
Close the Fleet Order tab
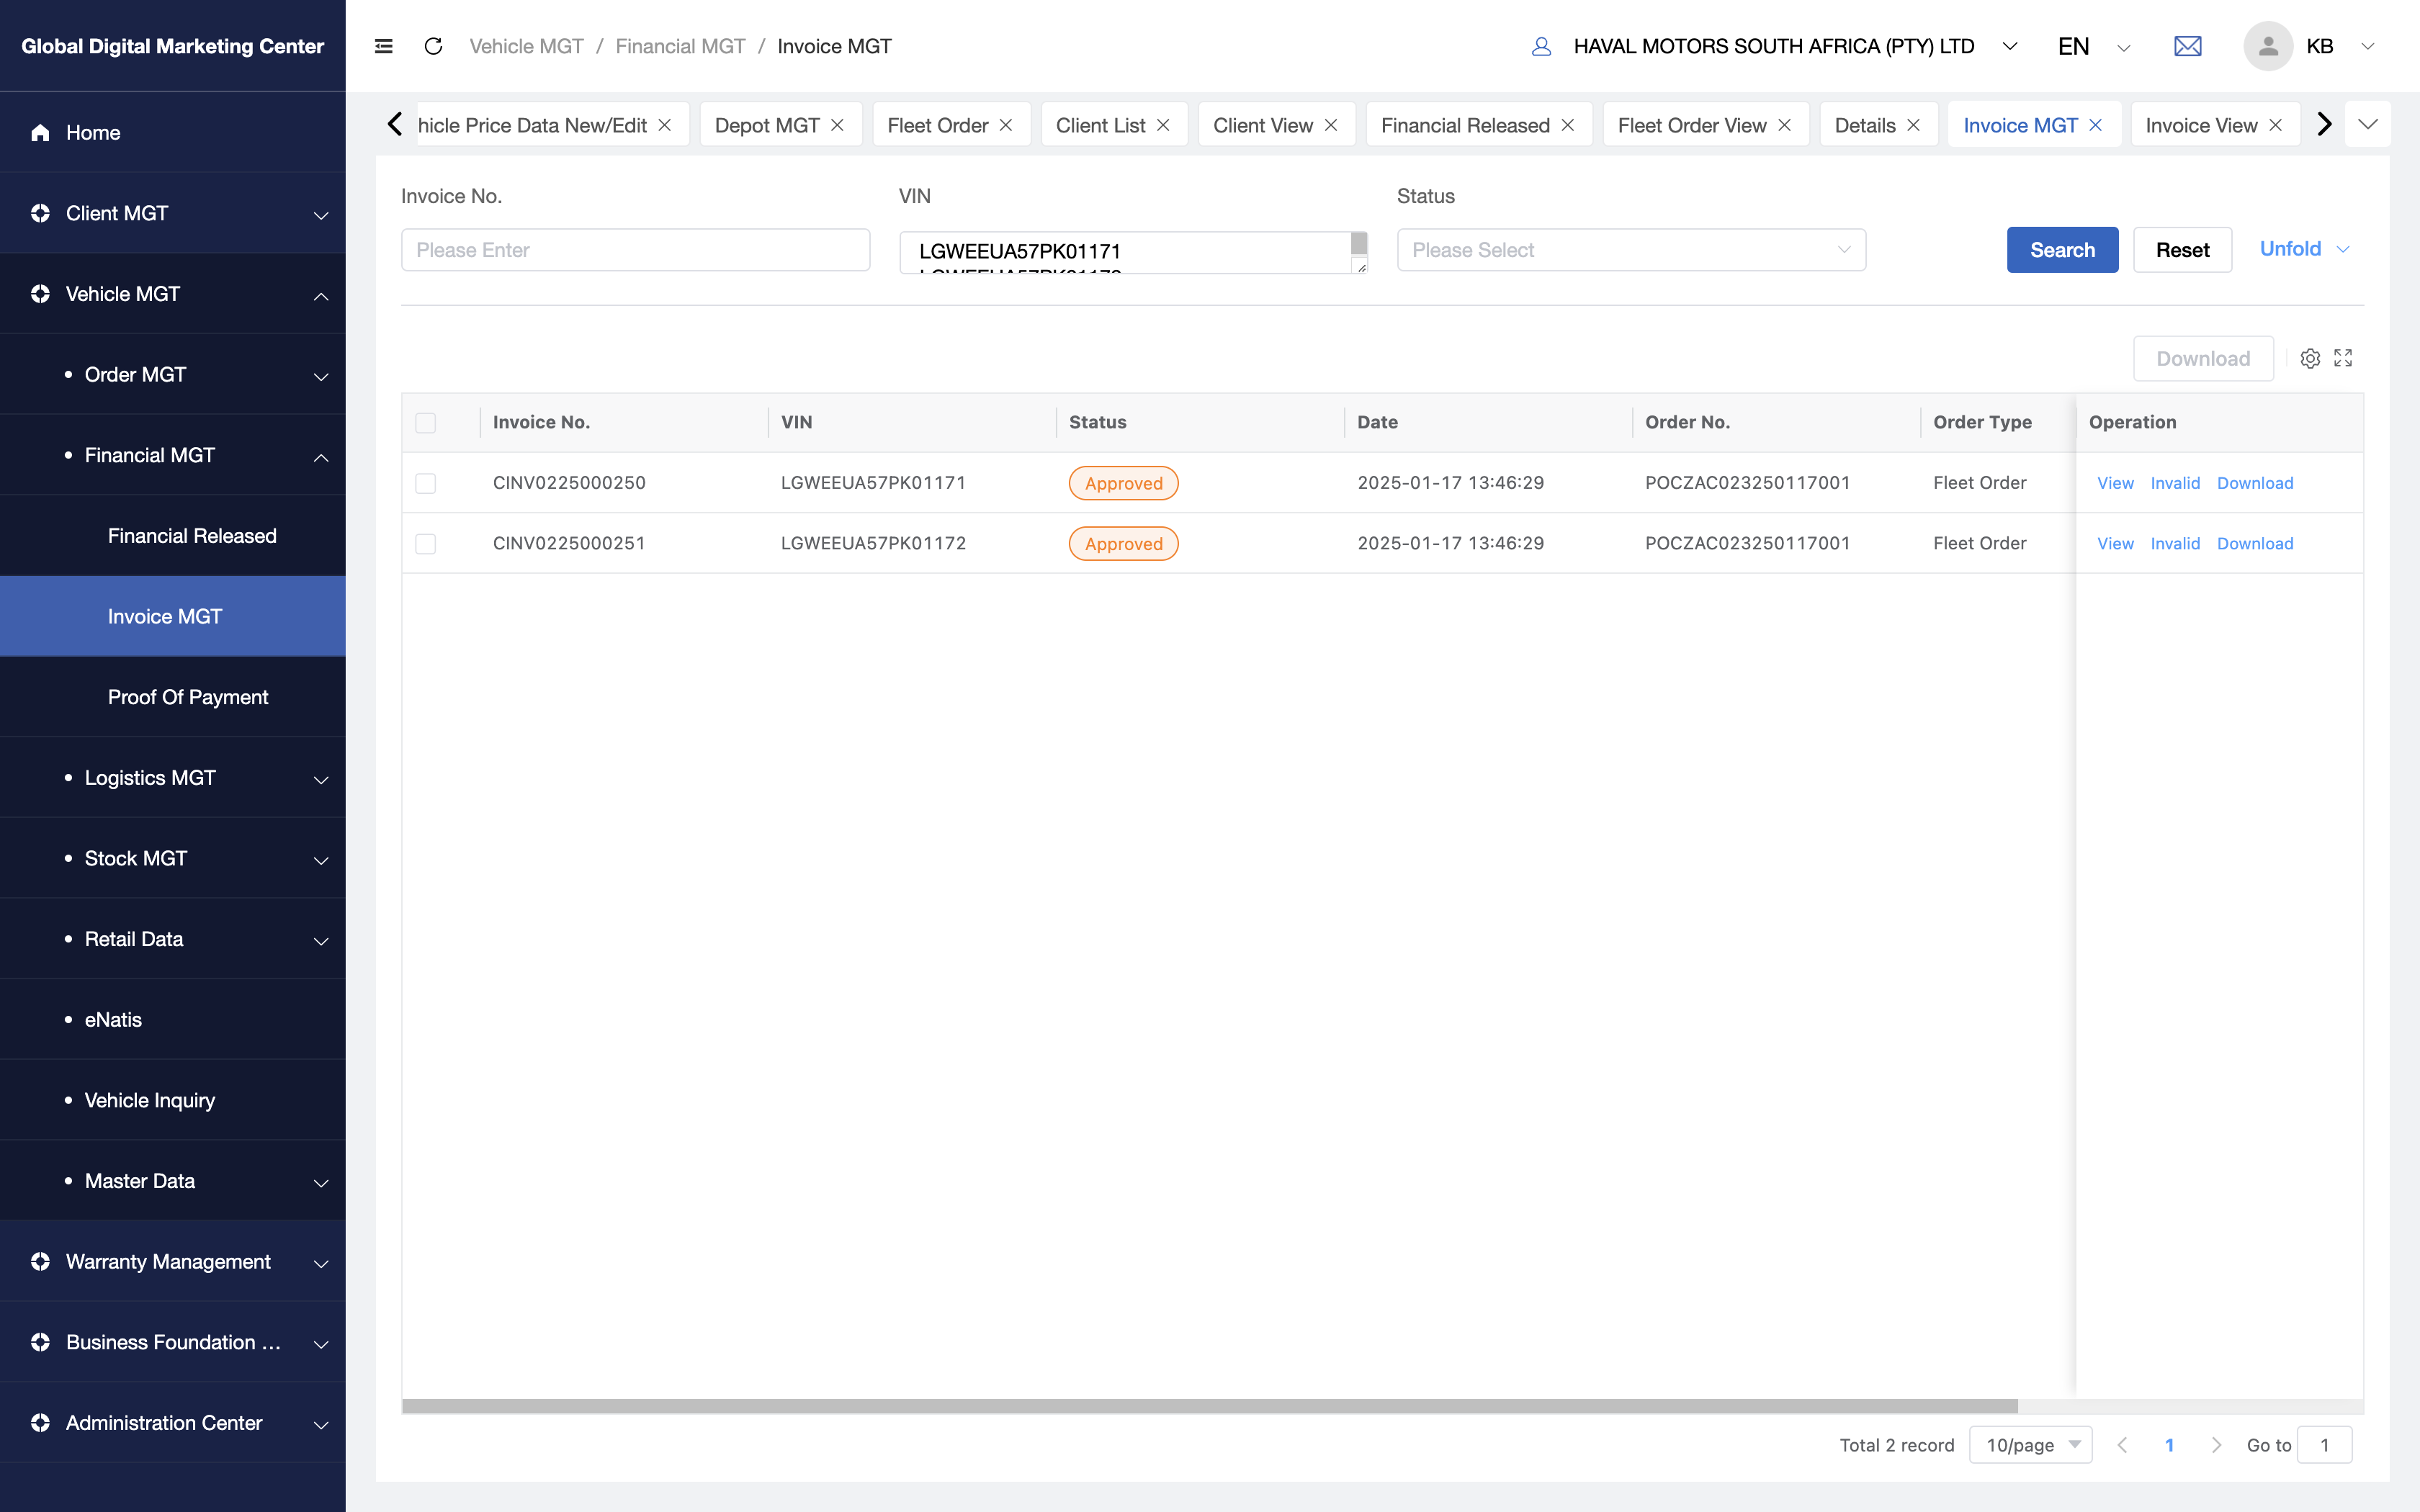[x=1006, y=125]
